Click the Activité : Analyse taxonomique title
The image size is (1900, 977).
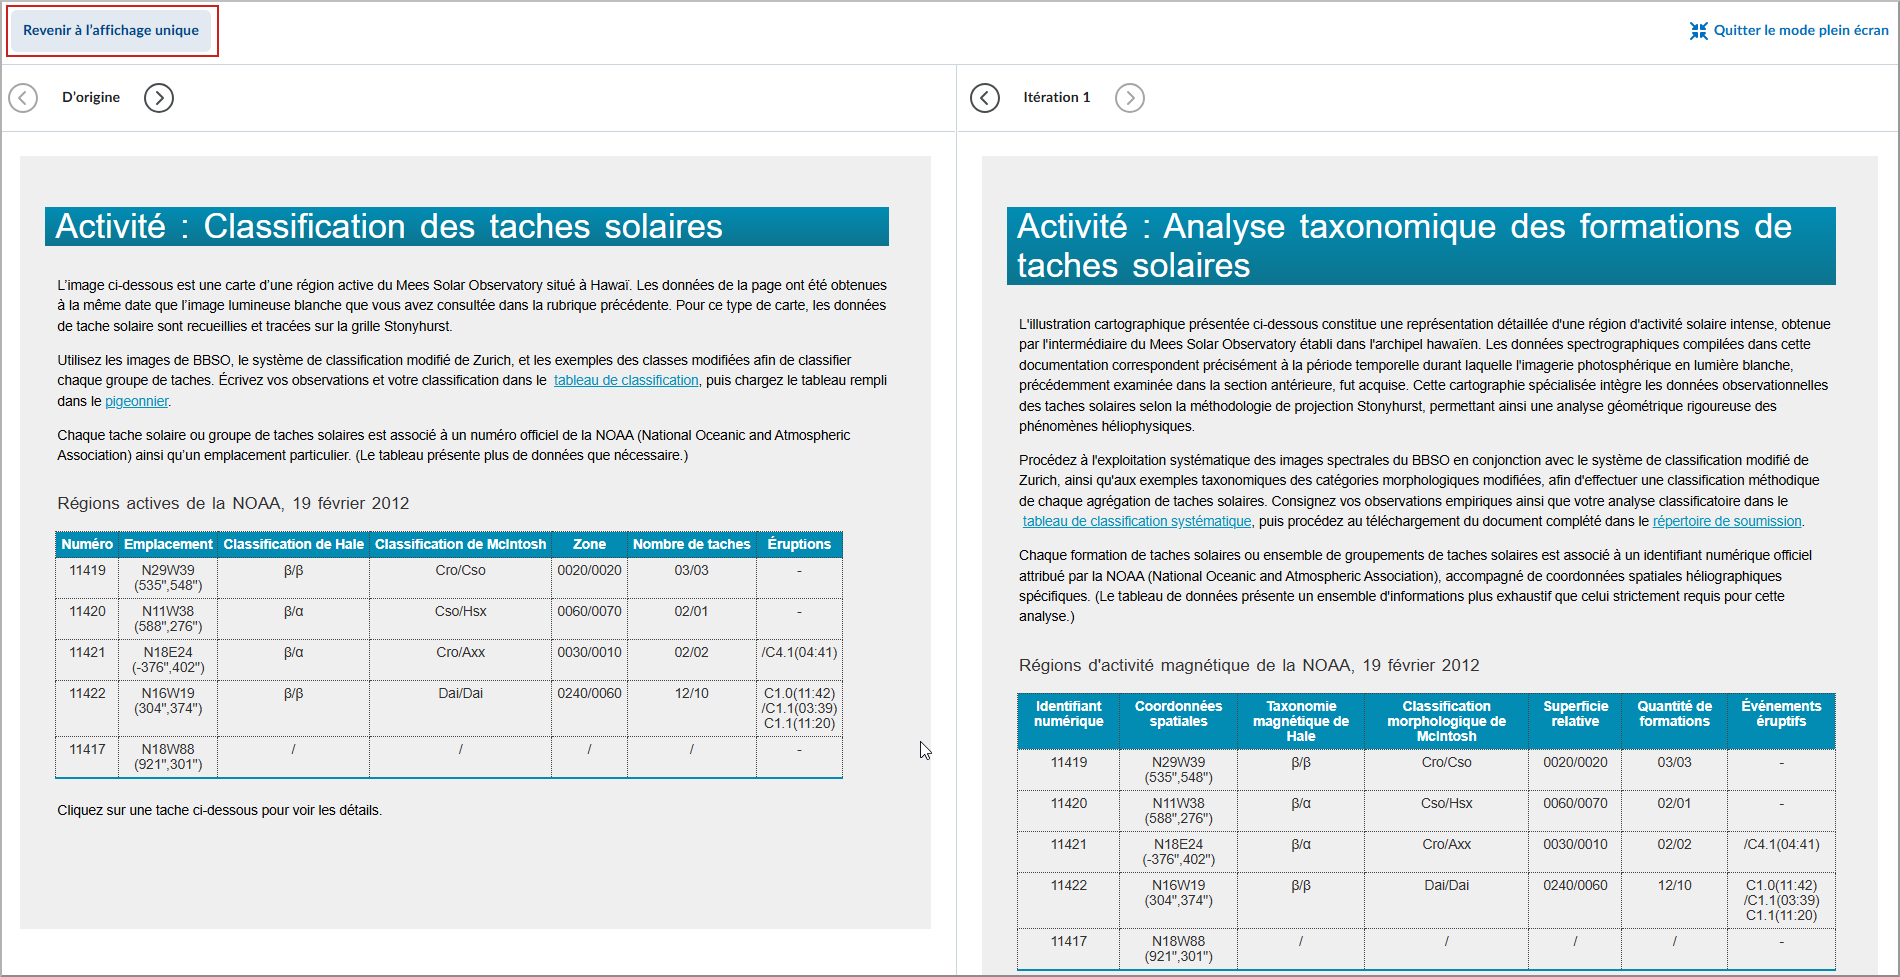tap(1421, 246)
